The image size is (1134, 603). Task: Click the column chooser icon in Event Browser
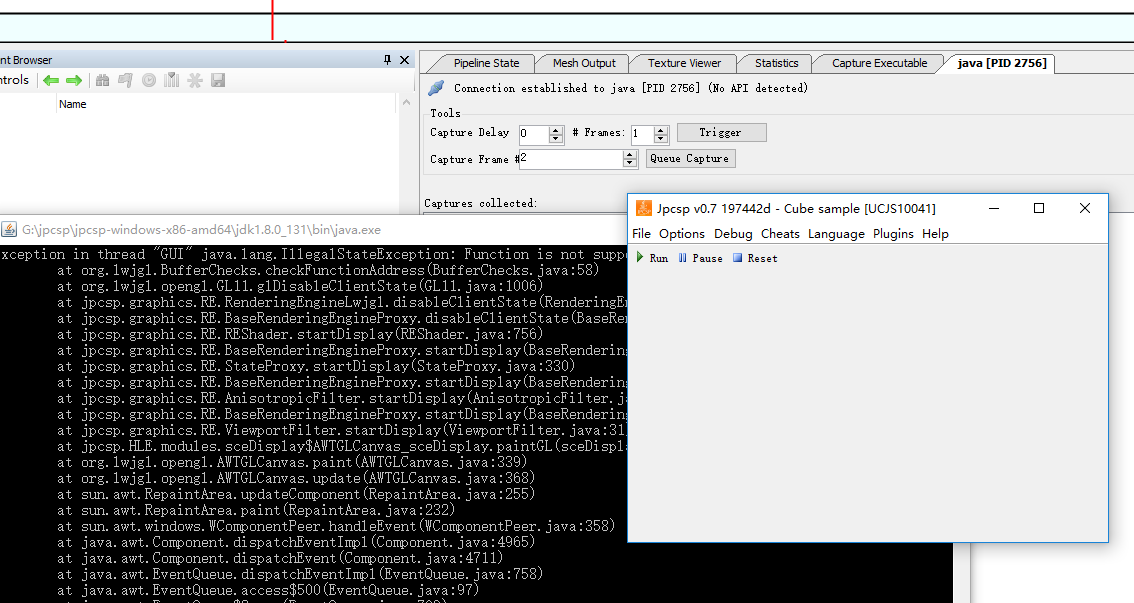[171, 80]
